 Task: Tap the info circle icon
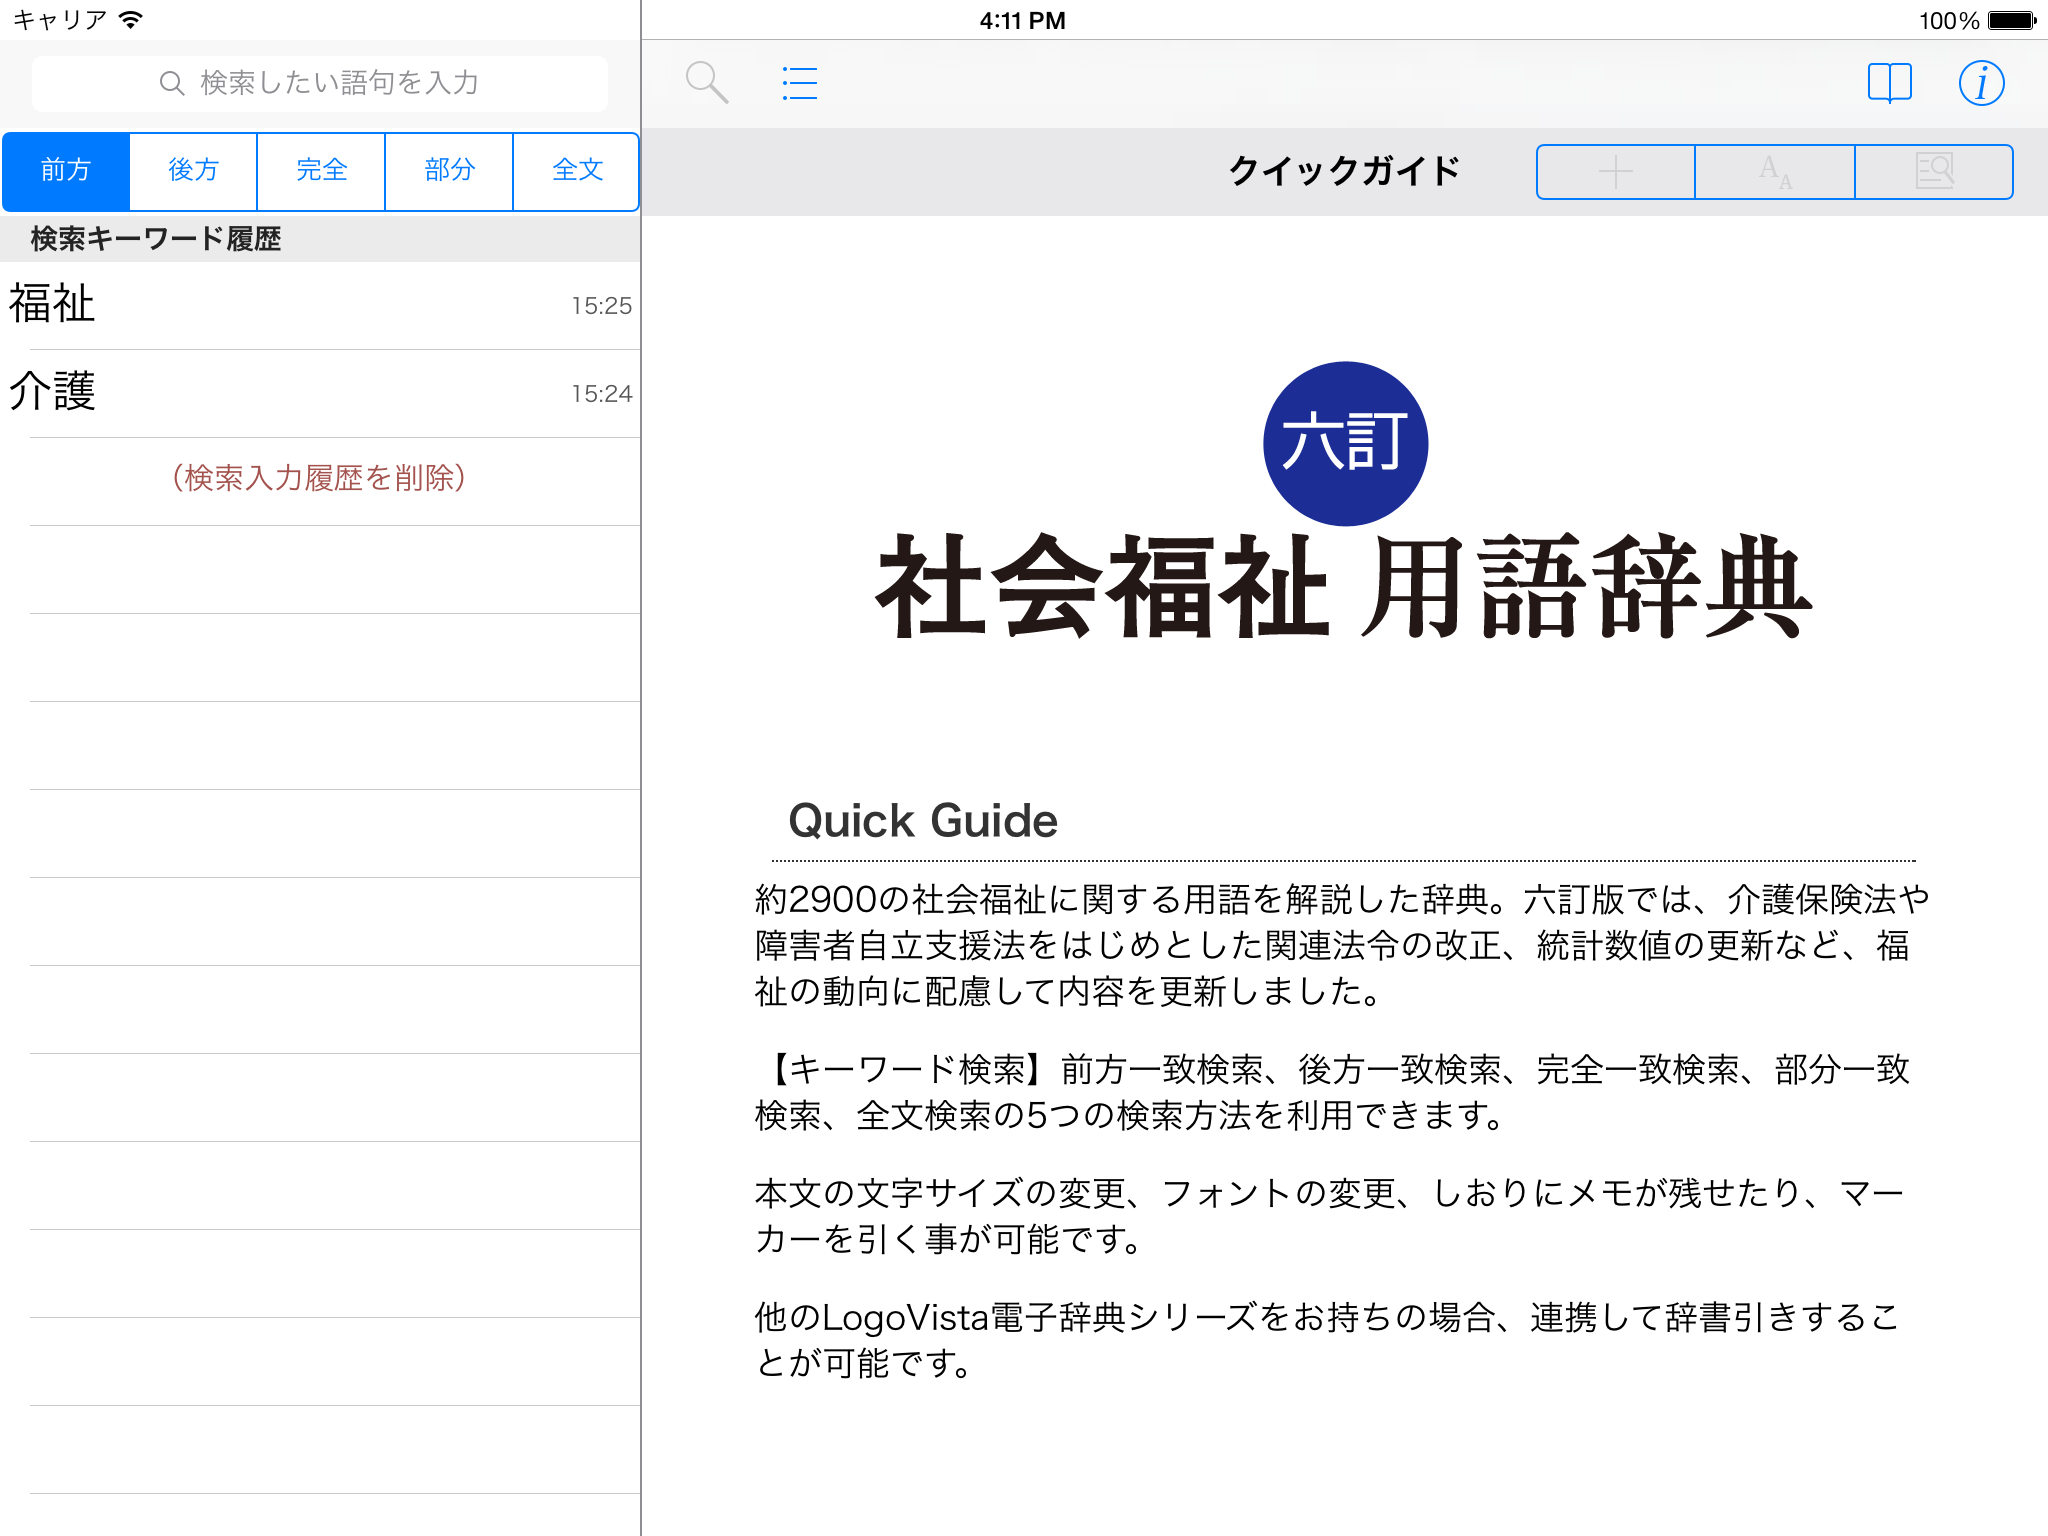(1980, 83)
